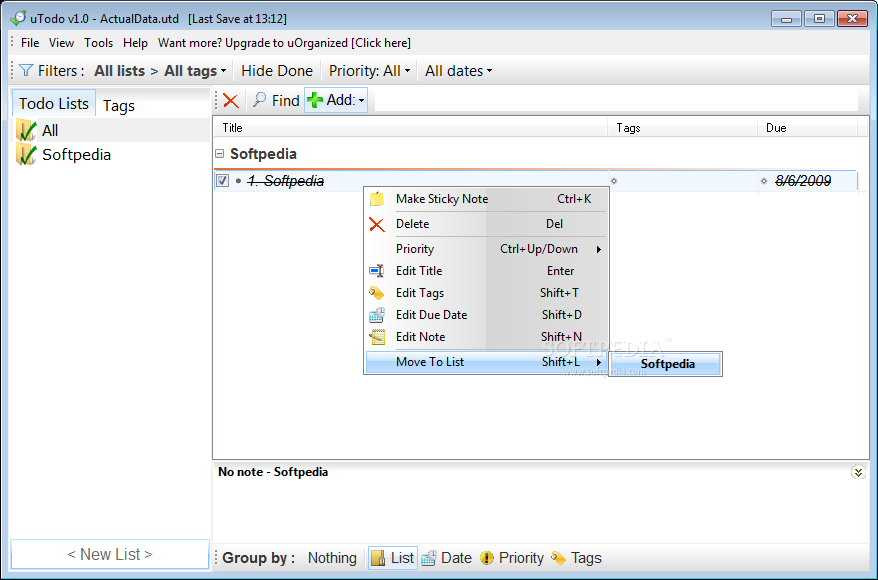Uncheck the done checkbox for 1. Softpedia task
Image resolution: width=878 pixels, height=580 pixels.
222,181
